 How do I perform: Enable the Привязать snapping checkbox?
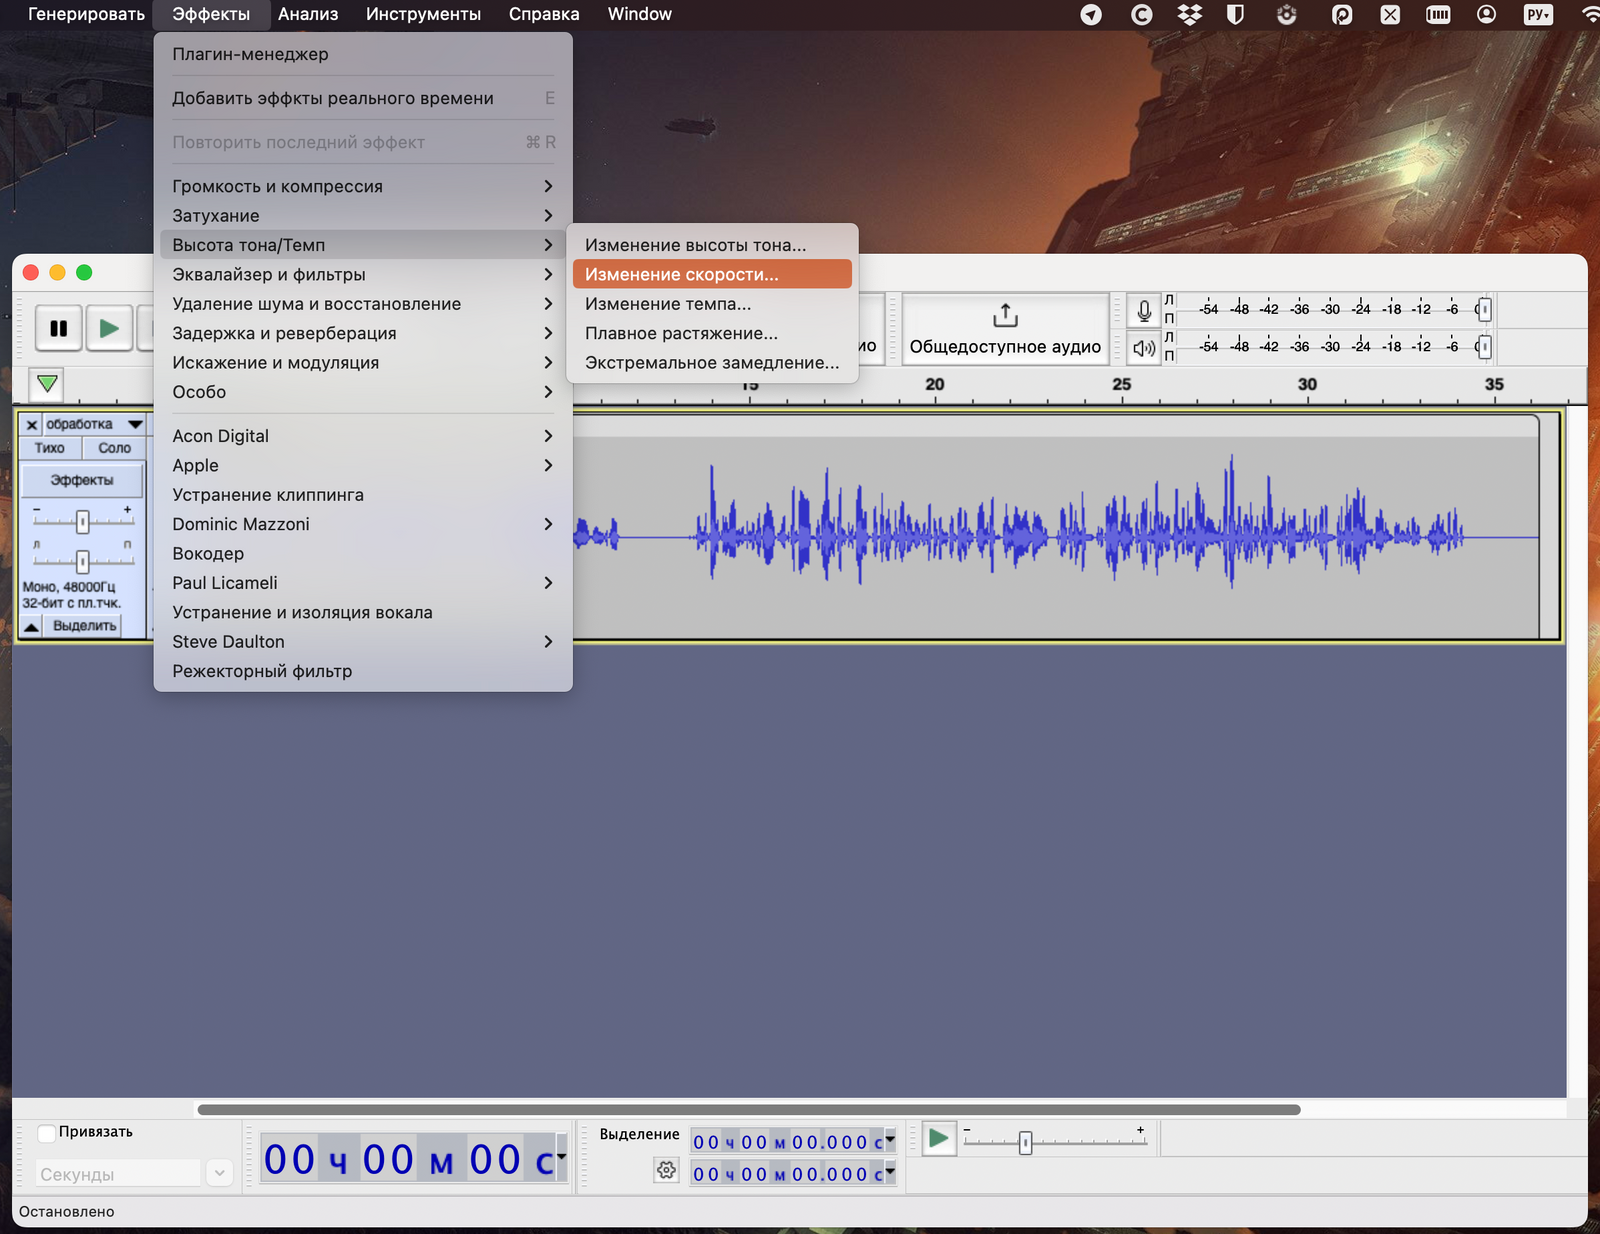[x=47, y=1133]
